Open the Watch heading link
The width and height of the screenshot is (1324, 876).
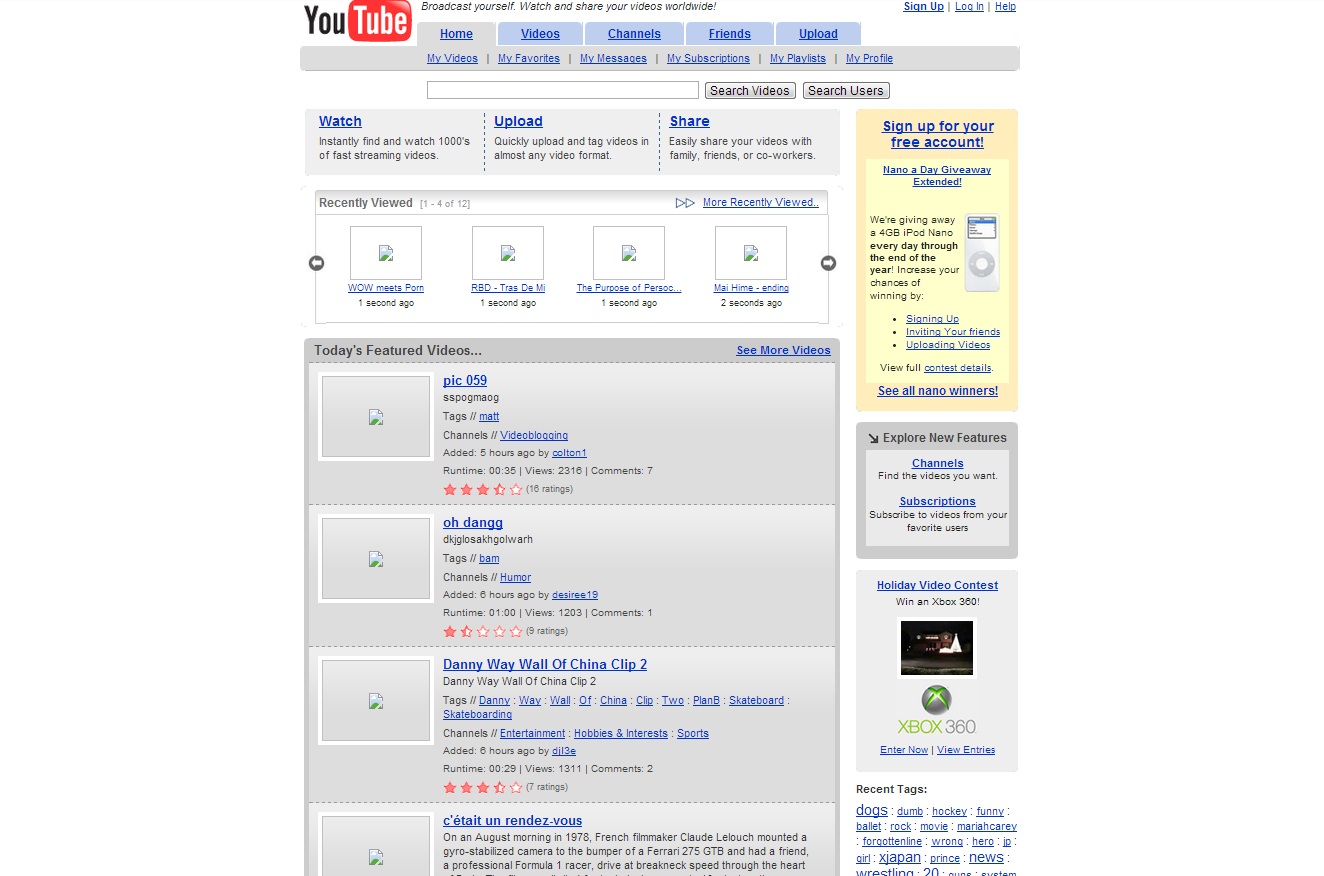pyautogui.click(x=340, y=121)
